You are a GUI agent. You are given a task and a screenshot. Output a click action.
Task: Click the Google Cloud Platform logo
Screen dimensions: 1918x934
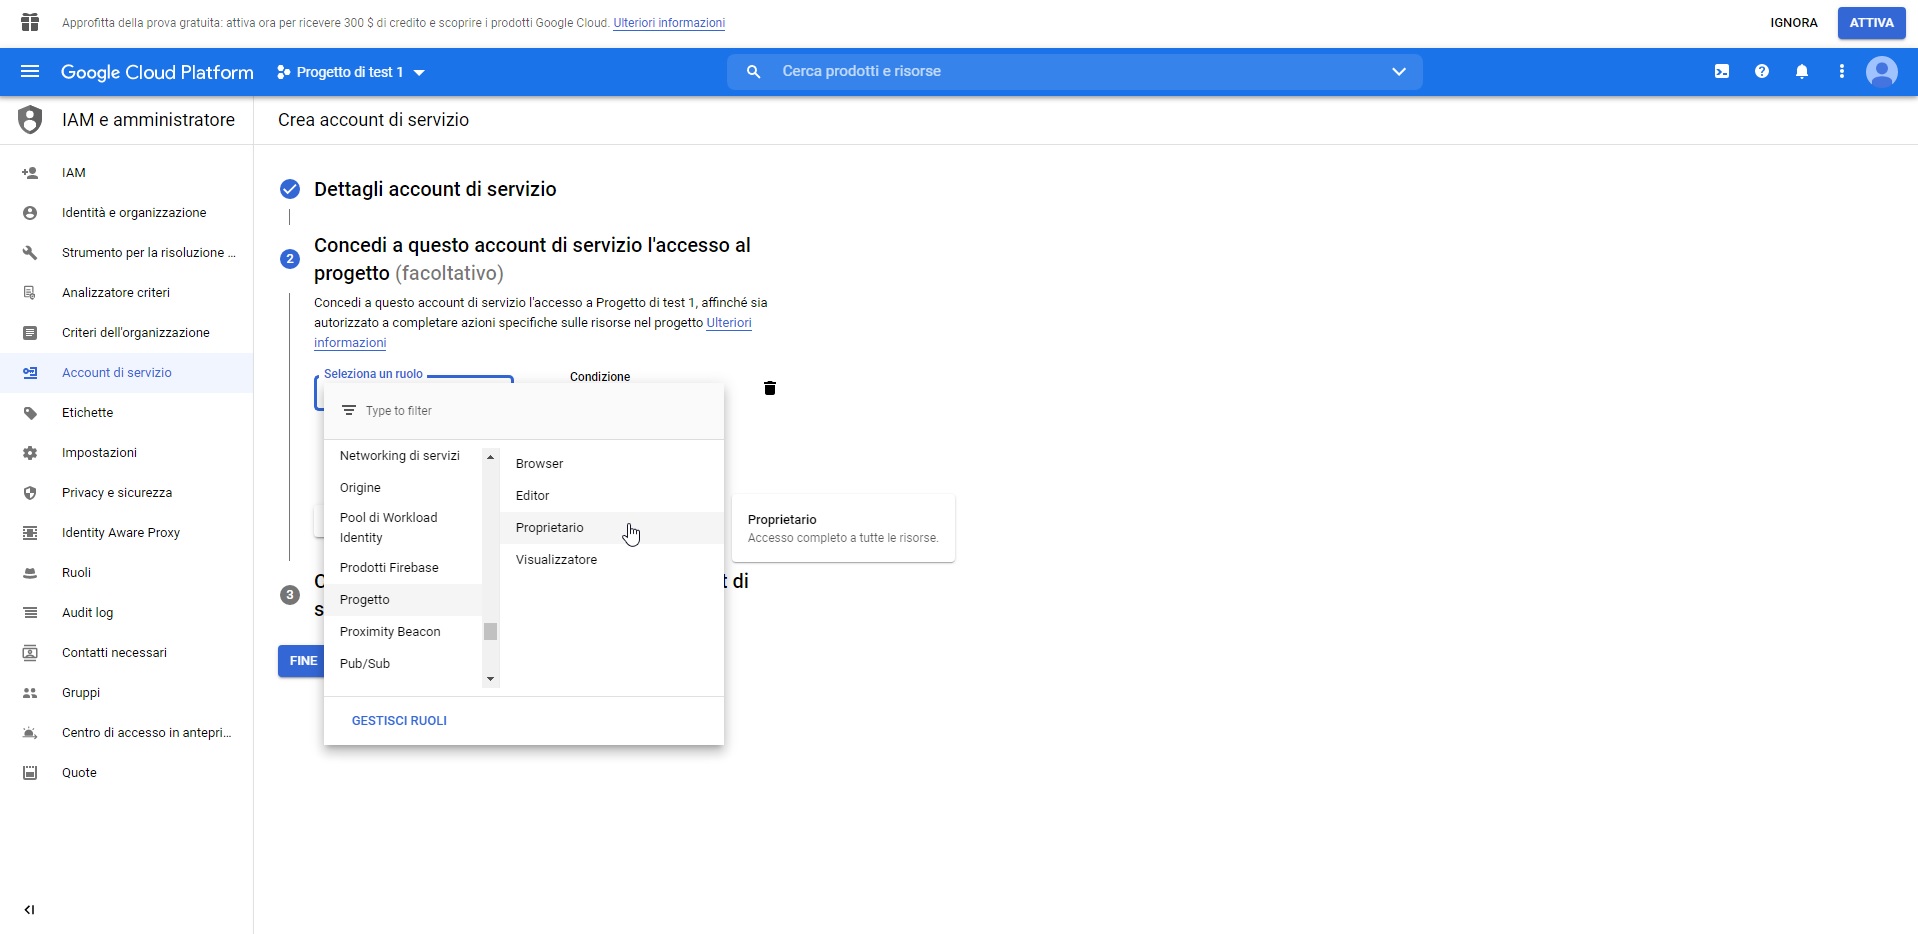(157, 72)
